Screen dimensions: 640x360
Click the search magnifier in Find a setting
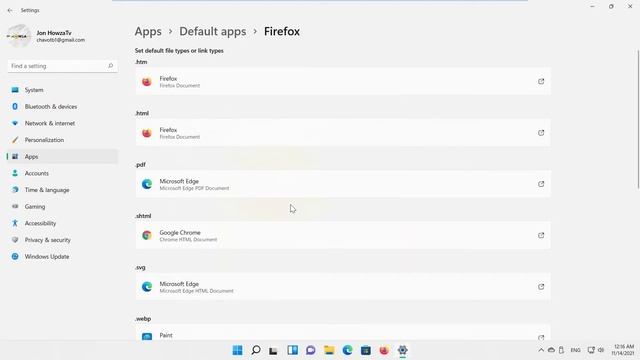[110, 66]
